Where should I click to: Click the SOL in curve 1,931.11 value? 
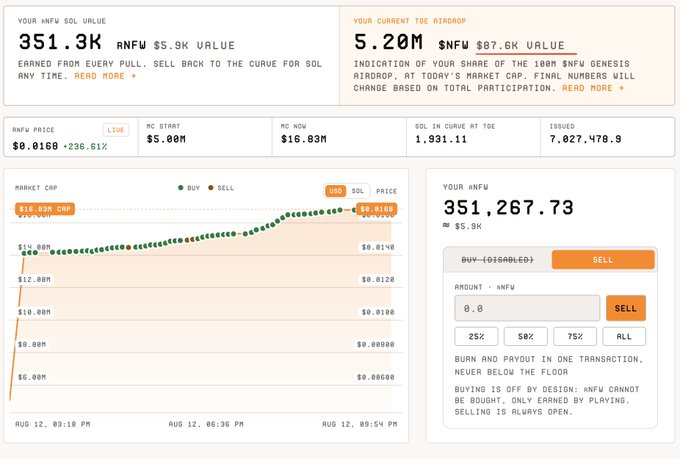pos(441,139)
